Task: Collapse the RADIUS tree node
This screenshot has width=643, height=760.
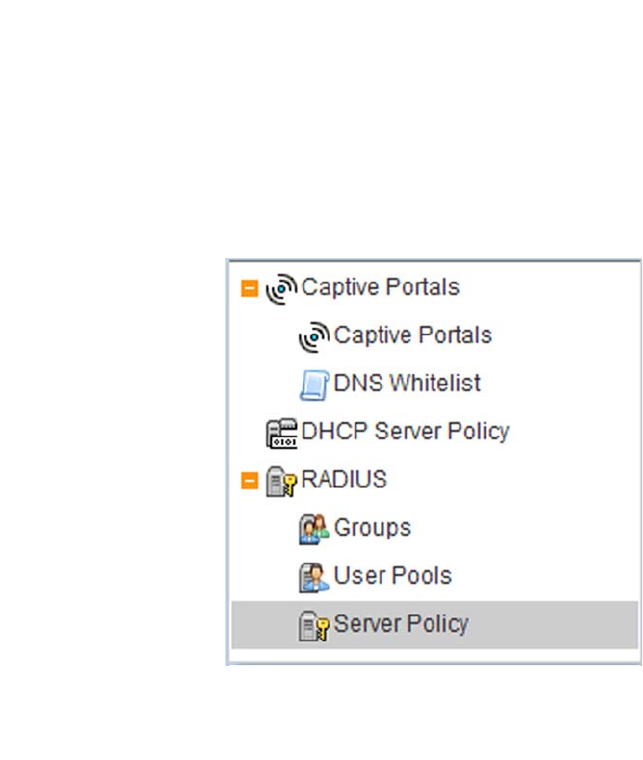Action: (x=249, y=481)
